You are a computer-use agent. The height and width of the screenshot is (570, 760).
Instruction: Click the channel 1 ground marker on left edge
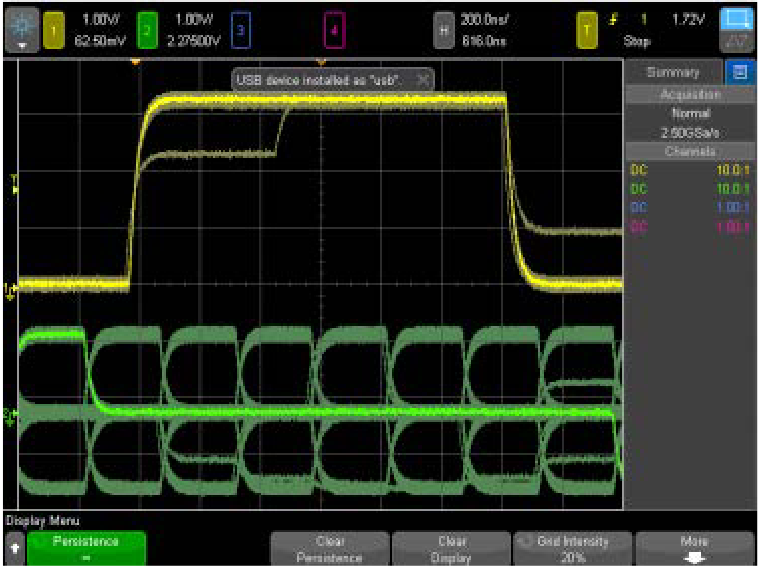click(x=11, y=289)
